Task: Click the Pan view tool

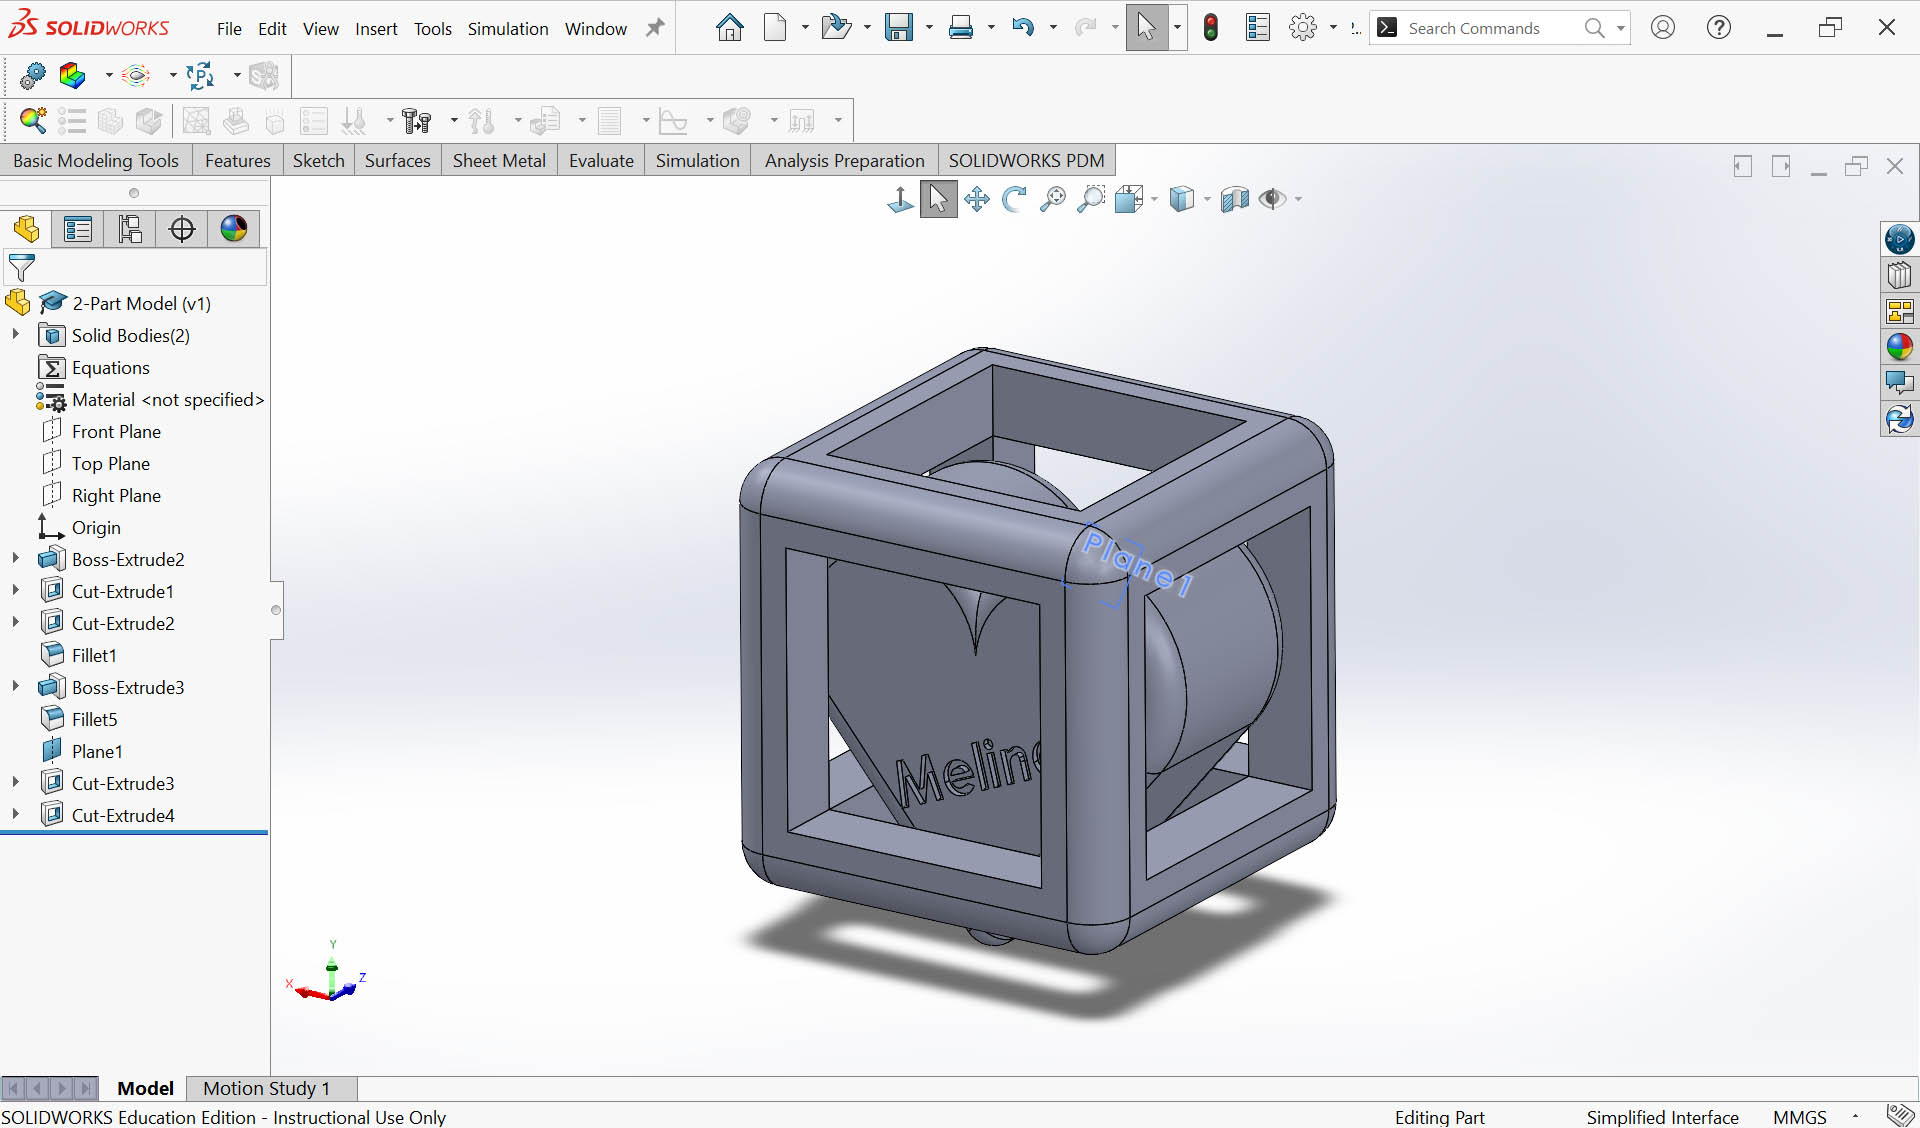Action: click(977, 199)
